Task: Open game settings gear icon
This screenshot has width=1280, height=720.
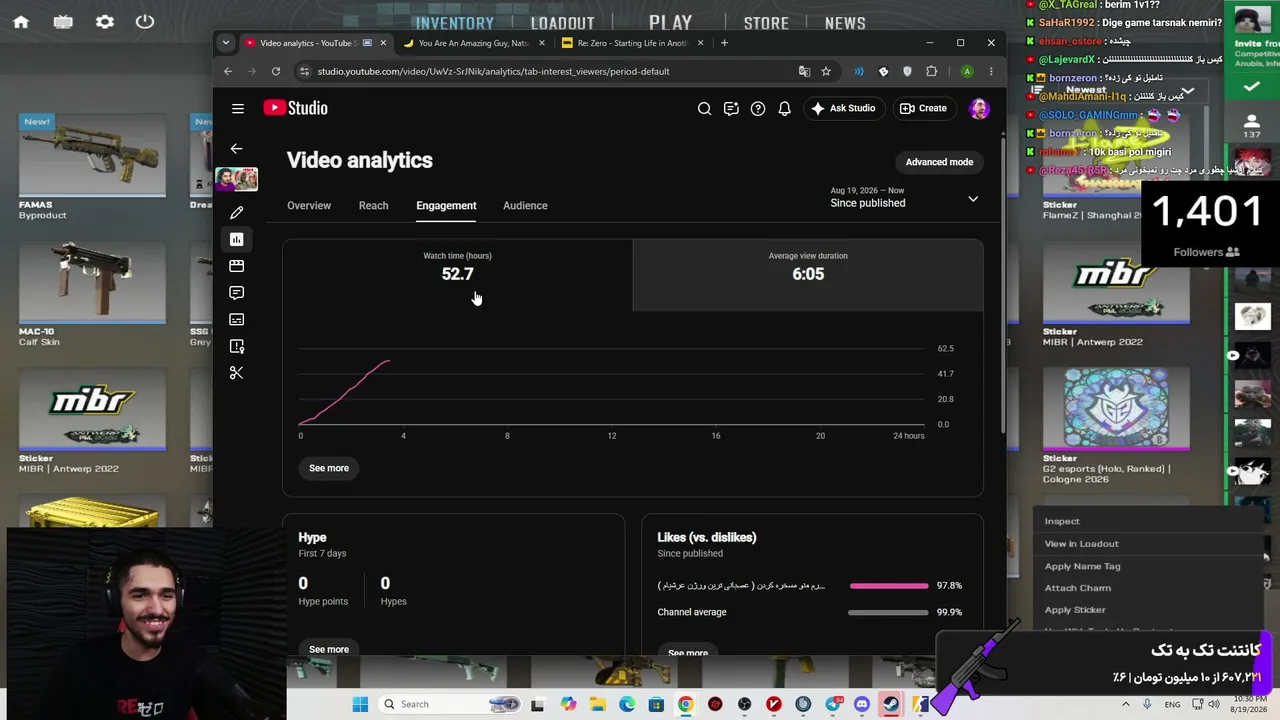Action: [x=105, y=22]
